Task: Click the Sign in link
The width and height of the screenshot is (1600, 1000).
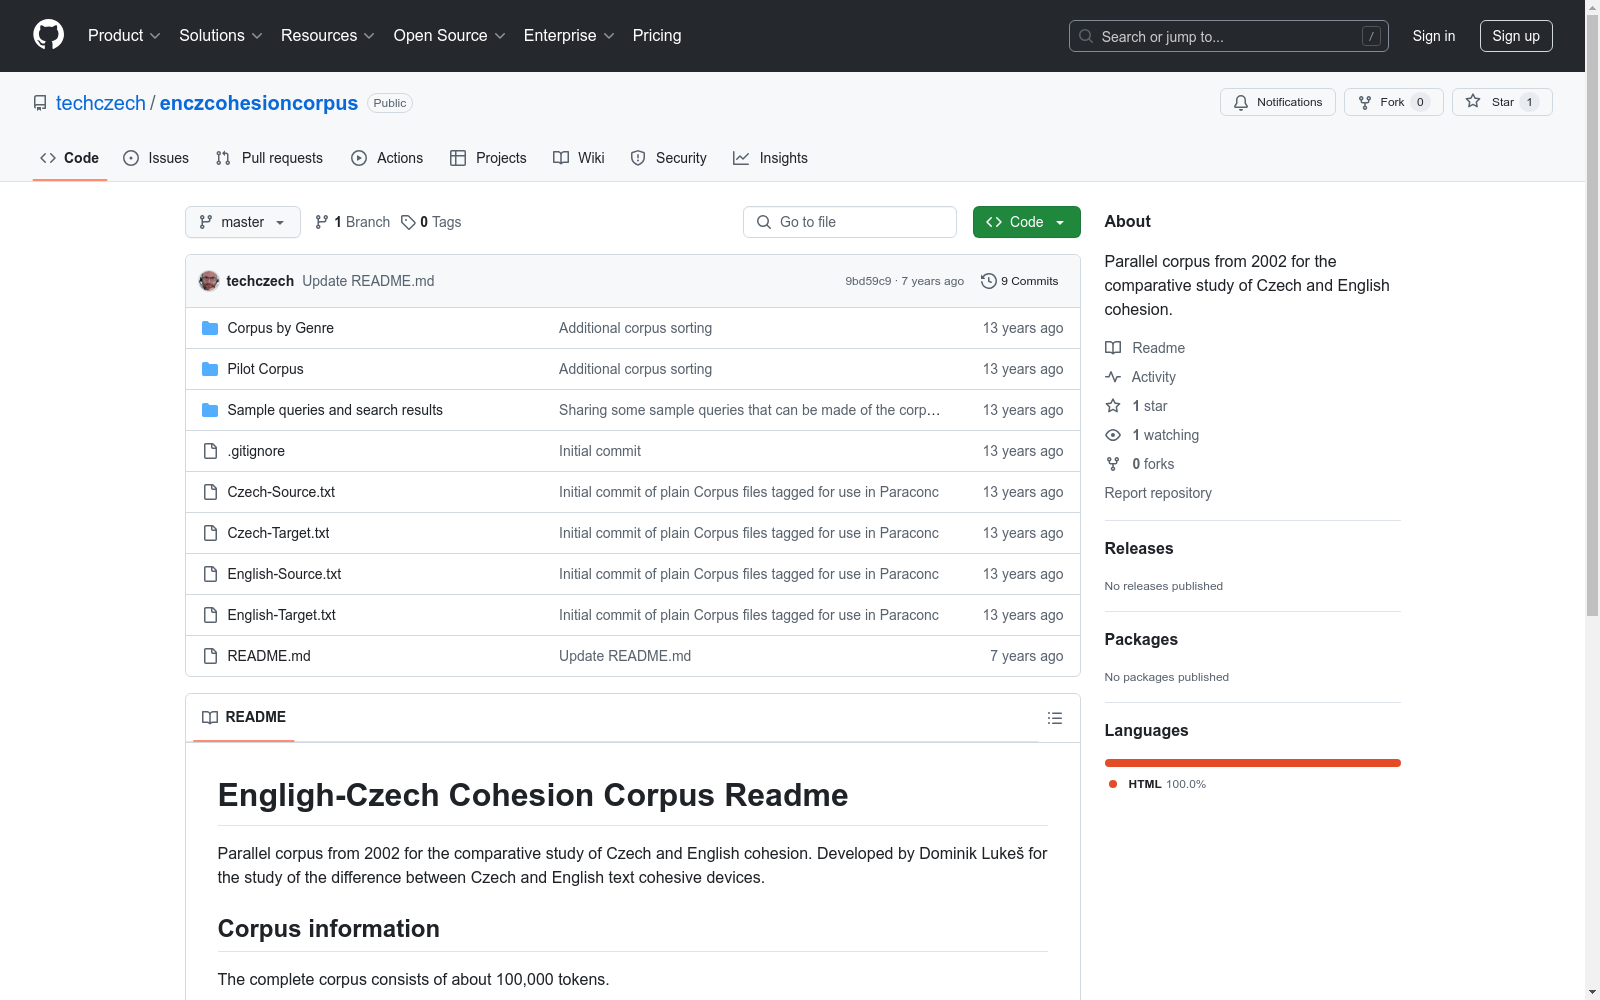Action: [1434, 36]
